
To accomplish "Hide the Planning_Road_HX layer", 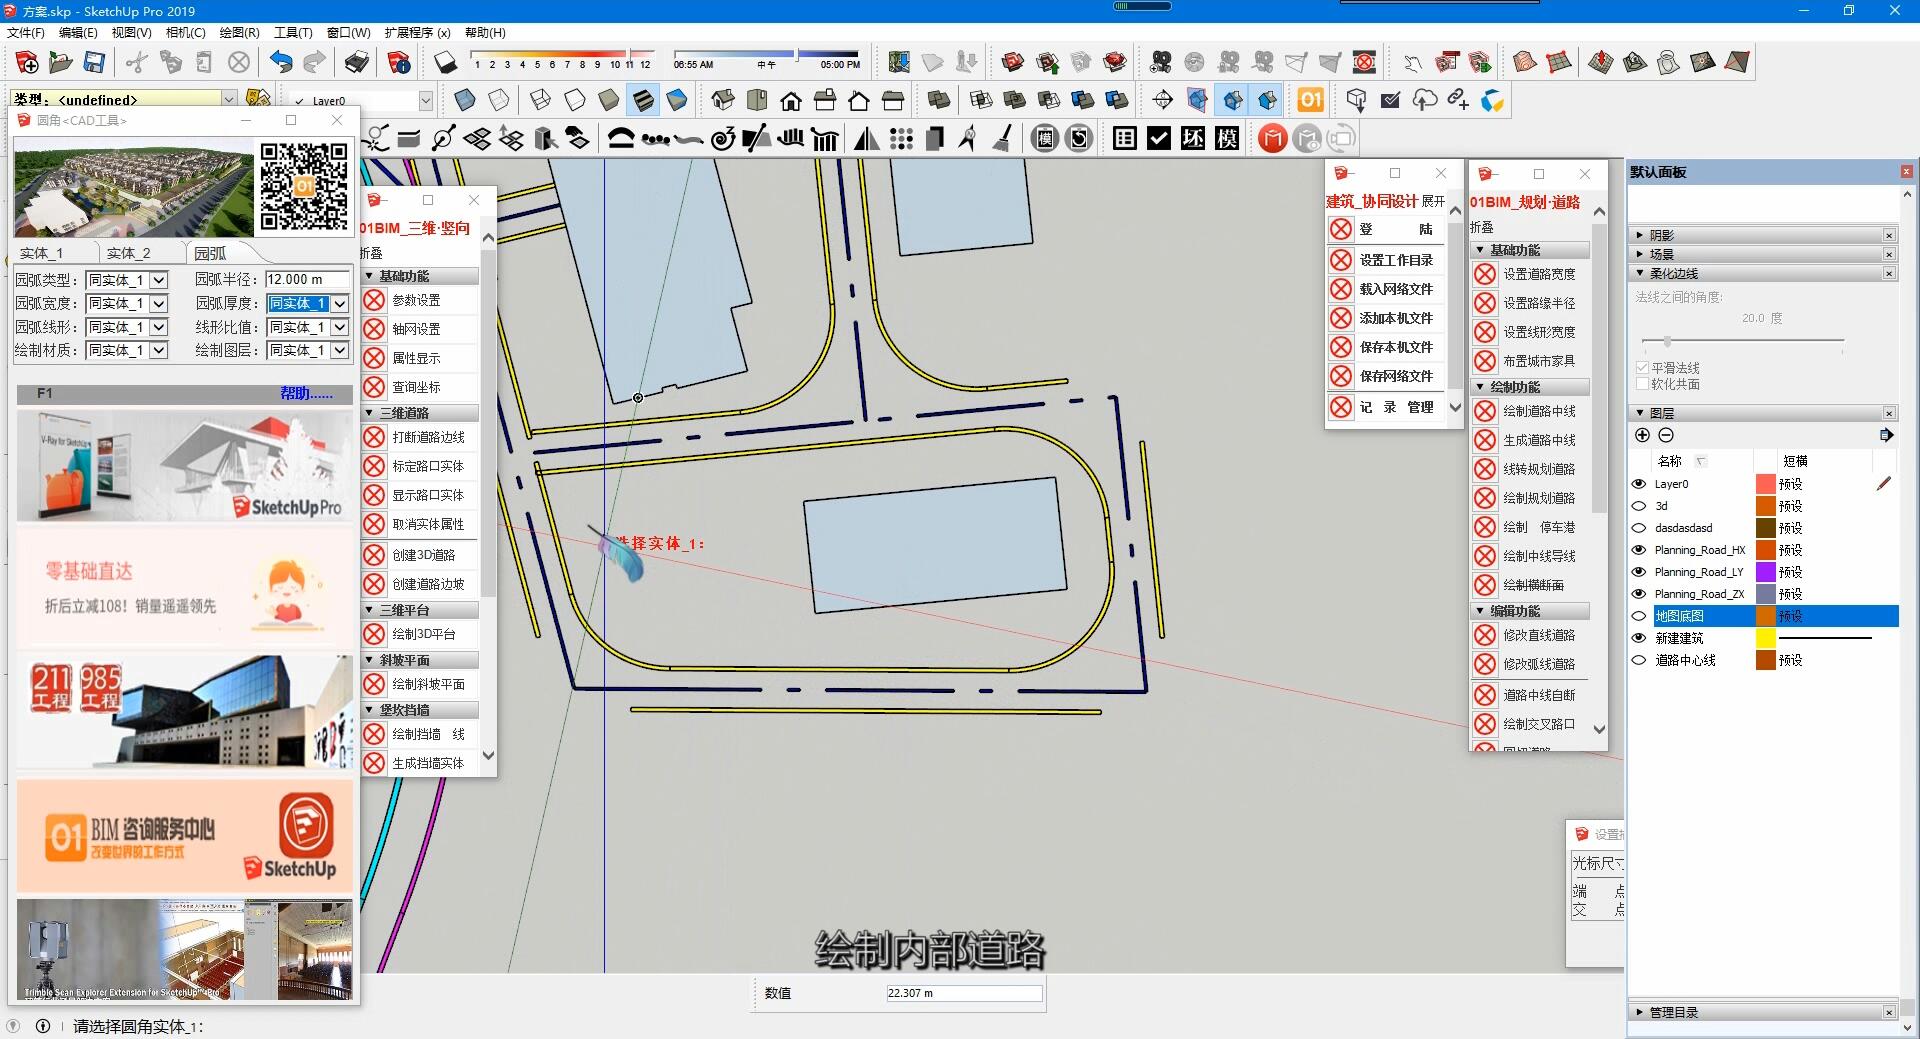I will (x=1639, y=550).
